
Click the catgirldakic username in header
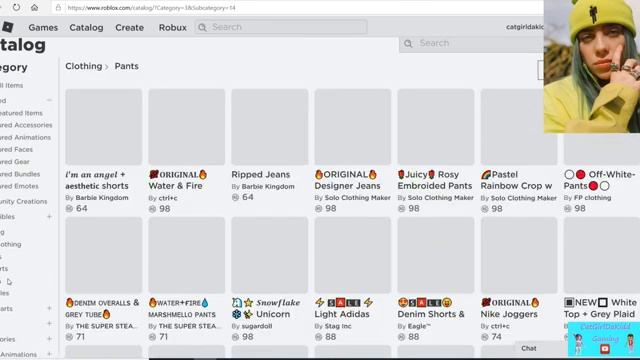point(525,27)
